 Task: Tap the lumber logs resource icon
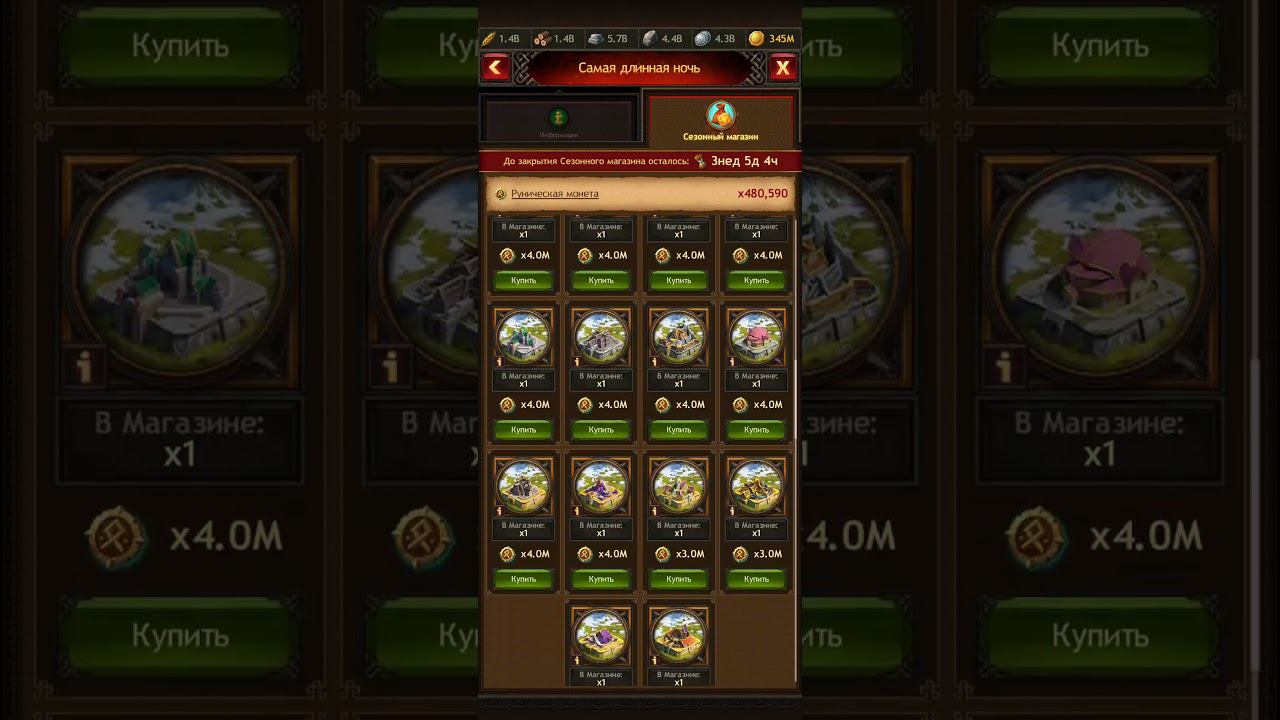[x=542, y=39]
